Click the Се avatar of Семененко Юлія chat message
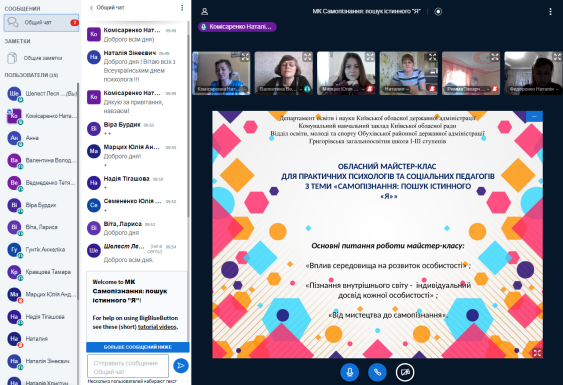This screenshot has width=563, height=385. 94,205
